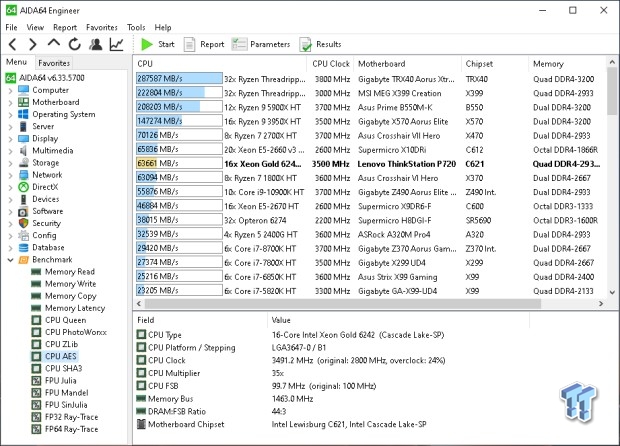Screen dimensions: 620x446
Task: Sort by the CPU Clock column header
Action: [x=331, y=64]
